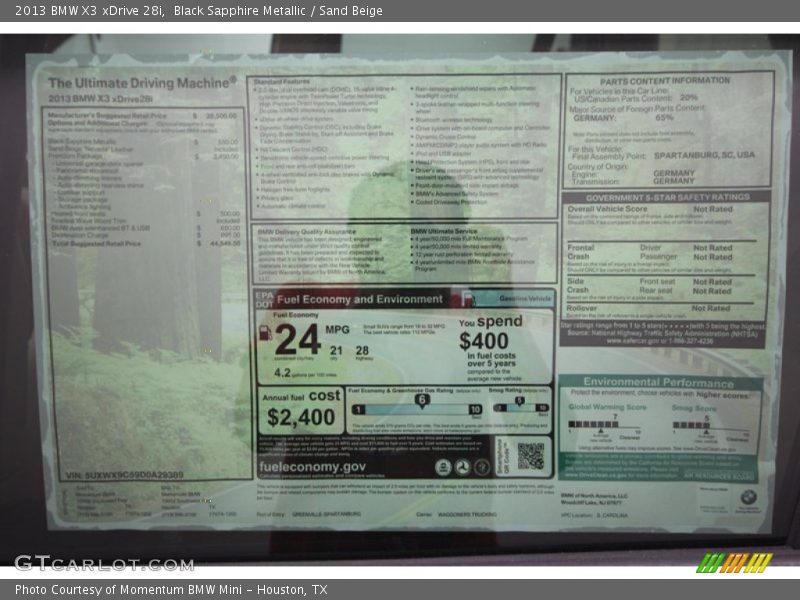Select the smog rating marker 5
Image resolution: width=800 pixels, height=600 pixels.
tap(519, 401)
